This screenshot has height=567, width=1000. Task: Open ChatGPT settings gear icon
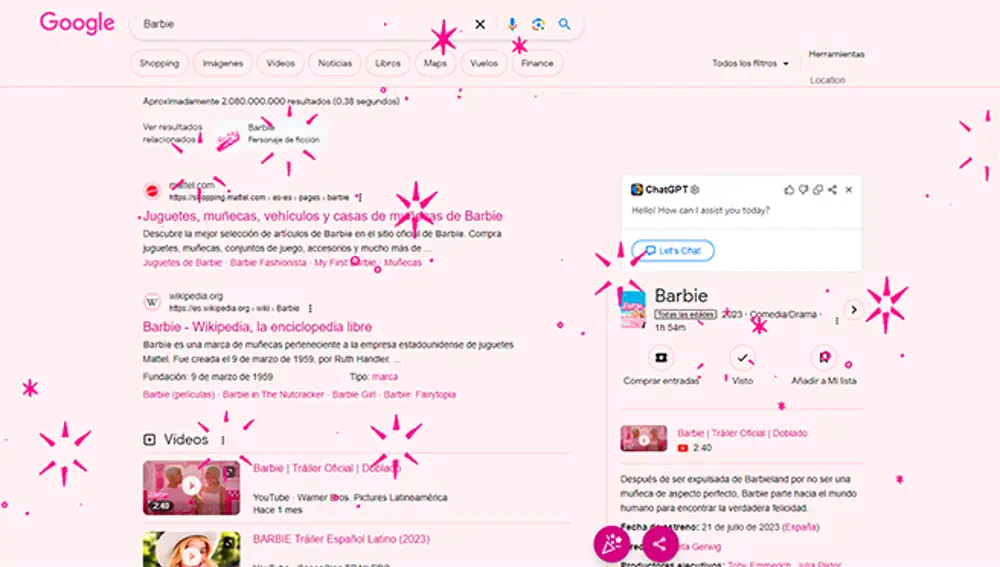click(x=695, y=189)
